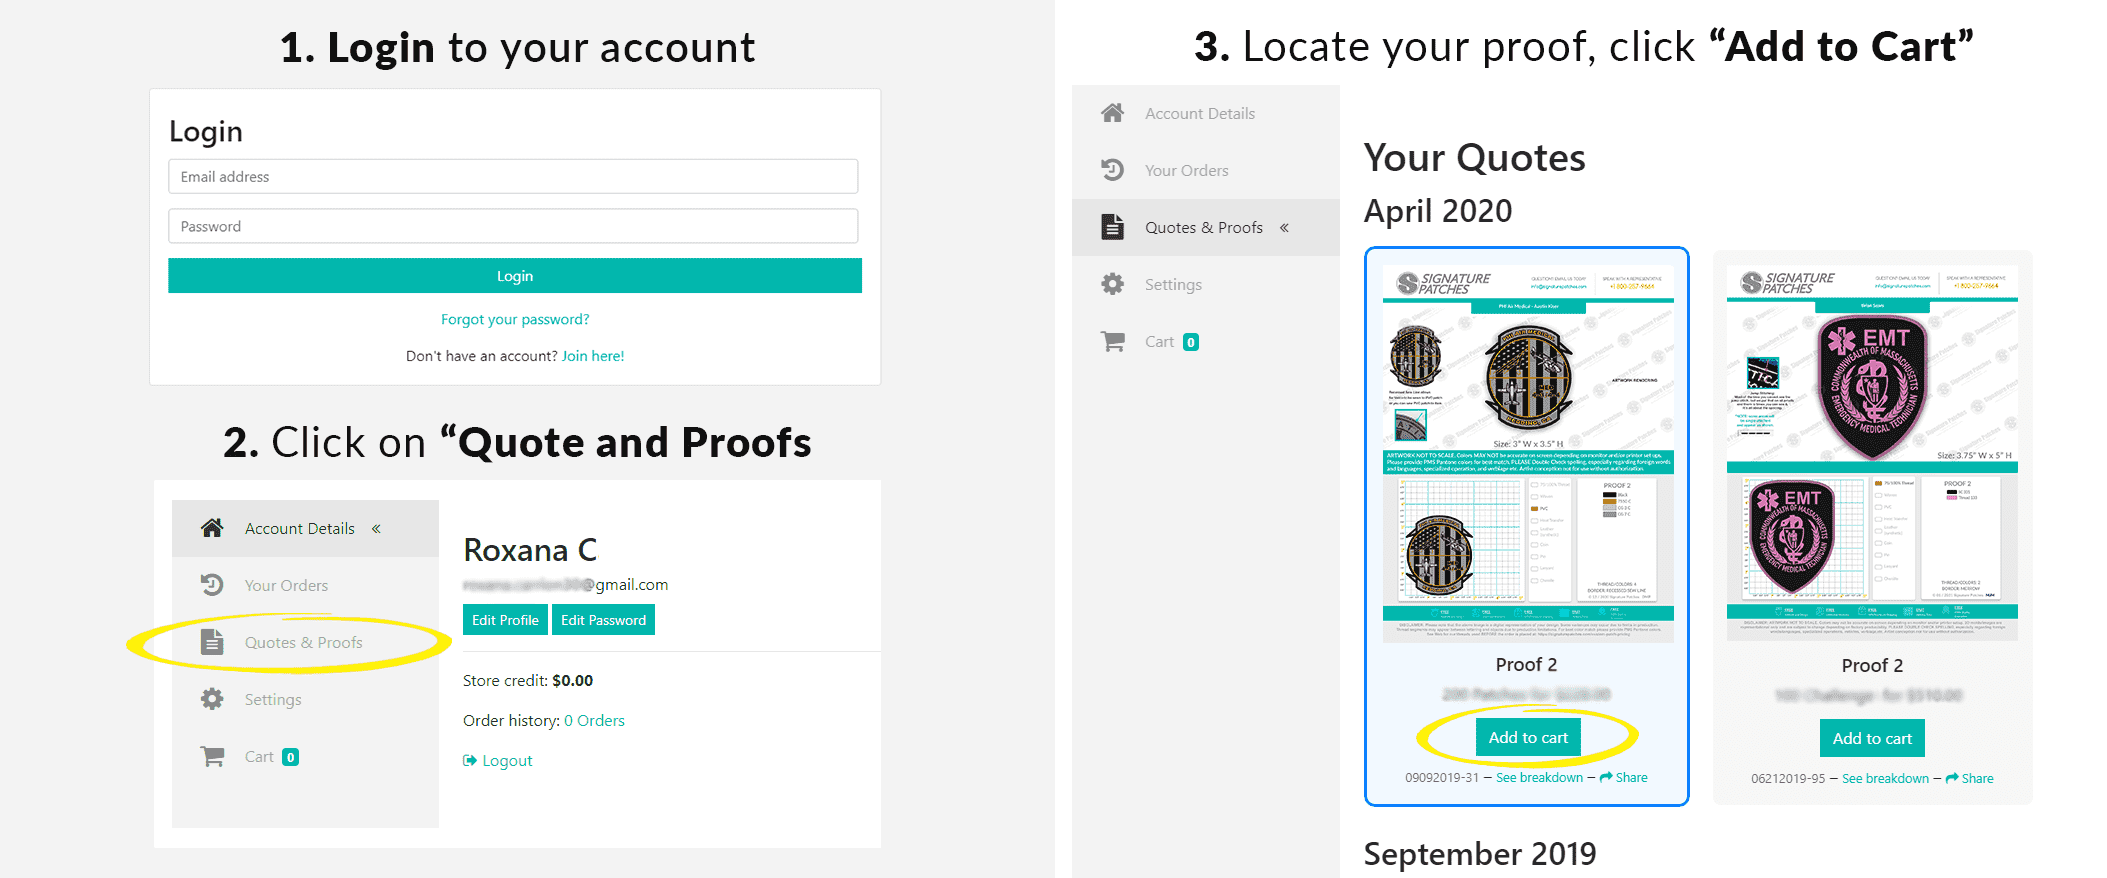Click the home icon beside Account Details

[x=212, y=527]
